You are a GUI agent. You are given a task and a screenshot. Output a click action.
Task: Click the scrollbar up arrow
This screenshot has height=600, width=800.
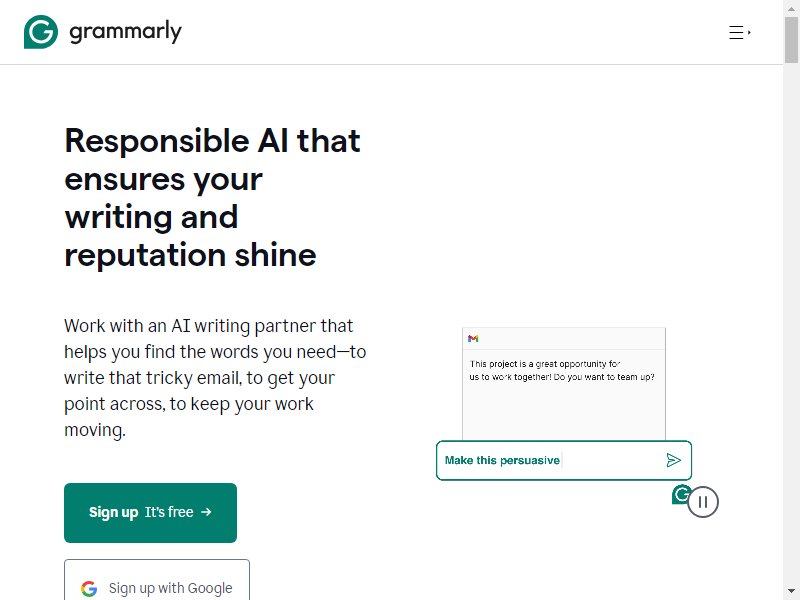(x=791, y=9)
